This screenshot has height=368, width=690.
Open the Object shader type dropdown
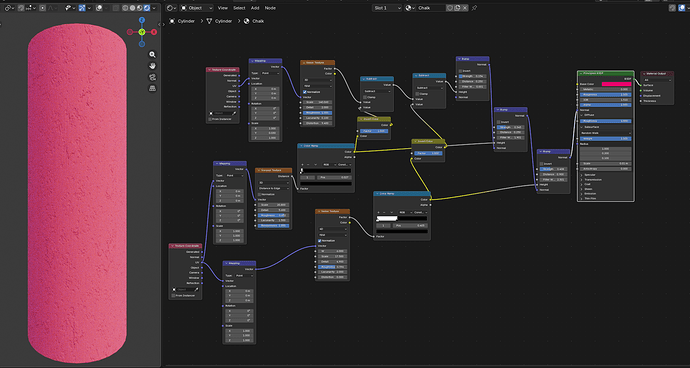point(196,8)
